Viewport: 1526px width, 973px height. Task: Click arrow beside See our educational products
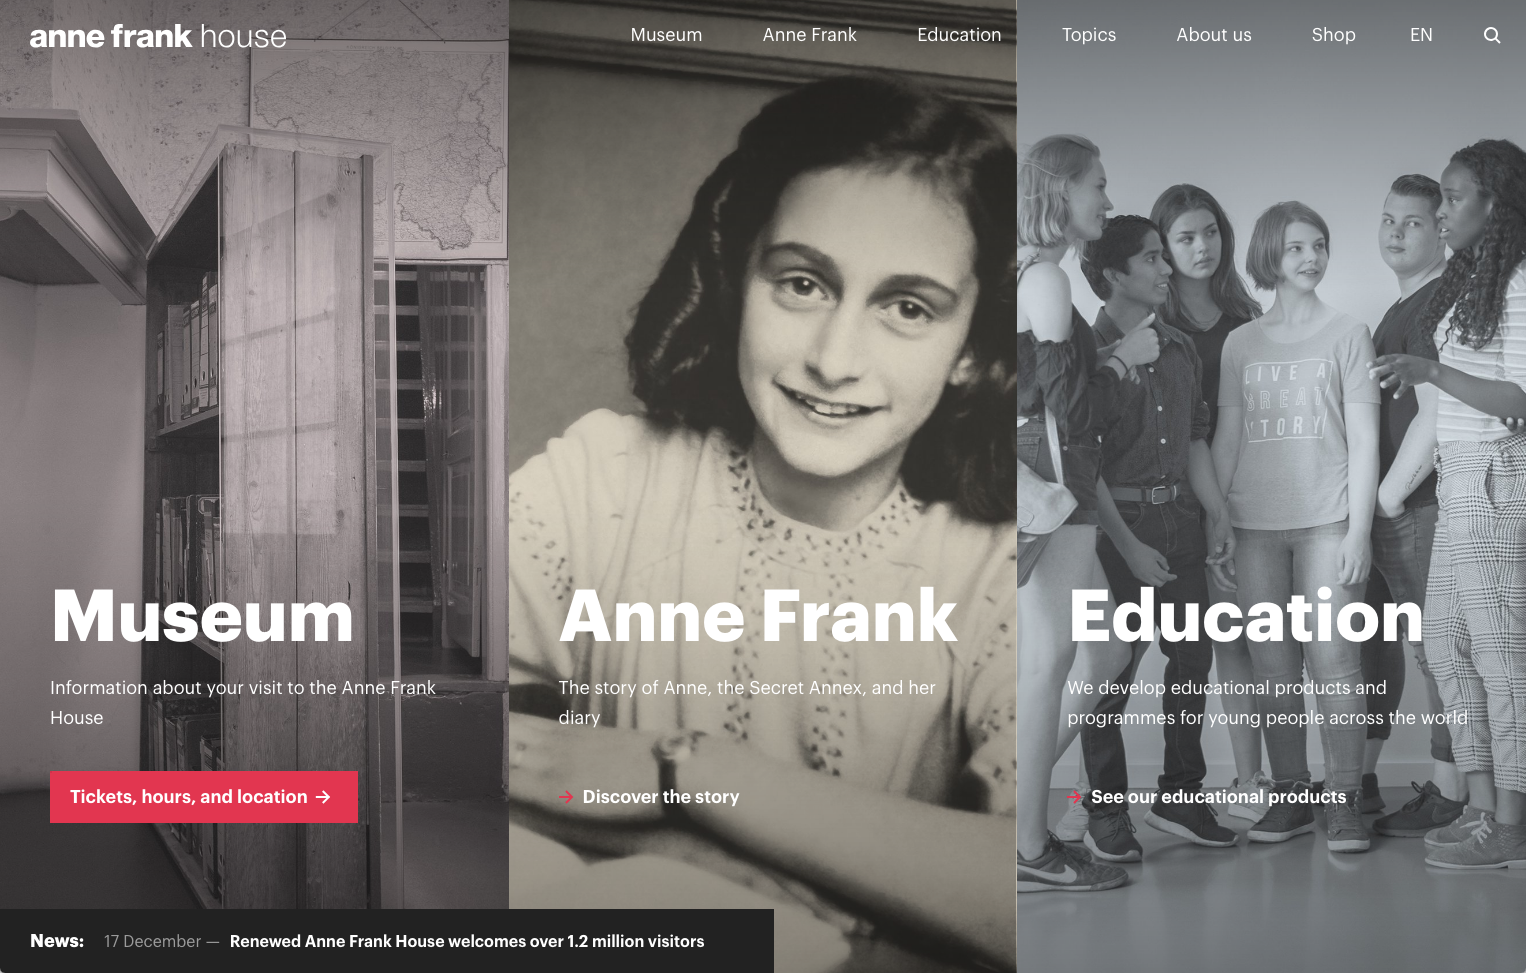(x=1075, y=797)
